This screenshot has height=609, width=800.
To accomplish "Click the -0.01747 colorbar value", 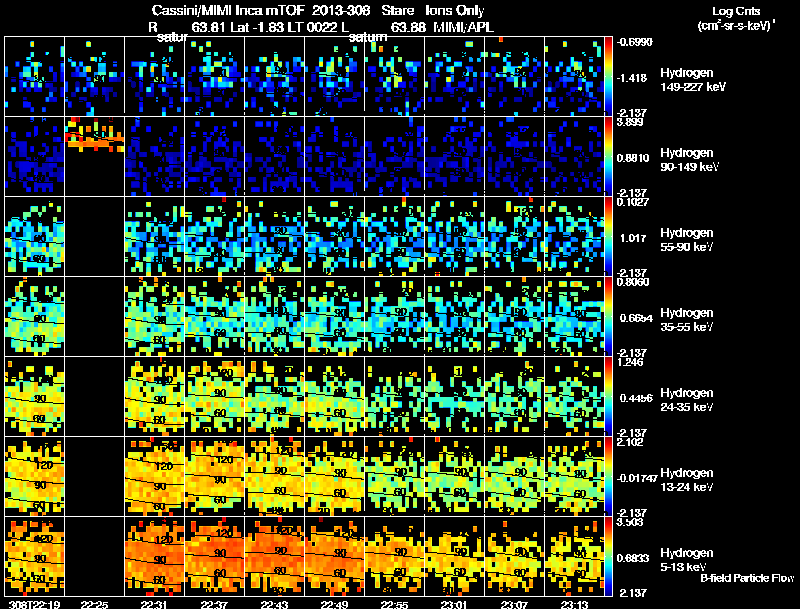I will click(636, 478).
